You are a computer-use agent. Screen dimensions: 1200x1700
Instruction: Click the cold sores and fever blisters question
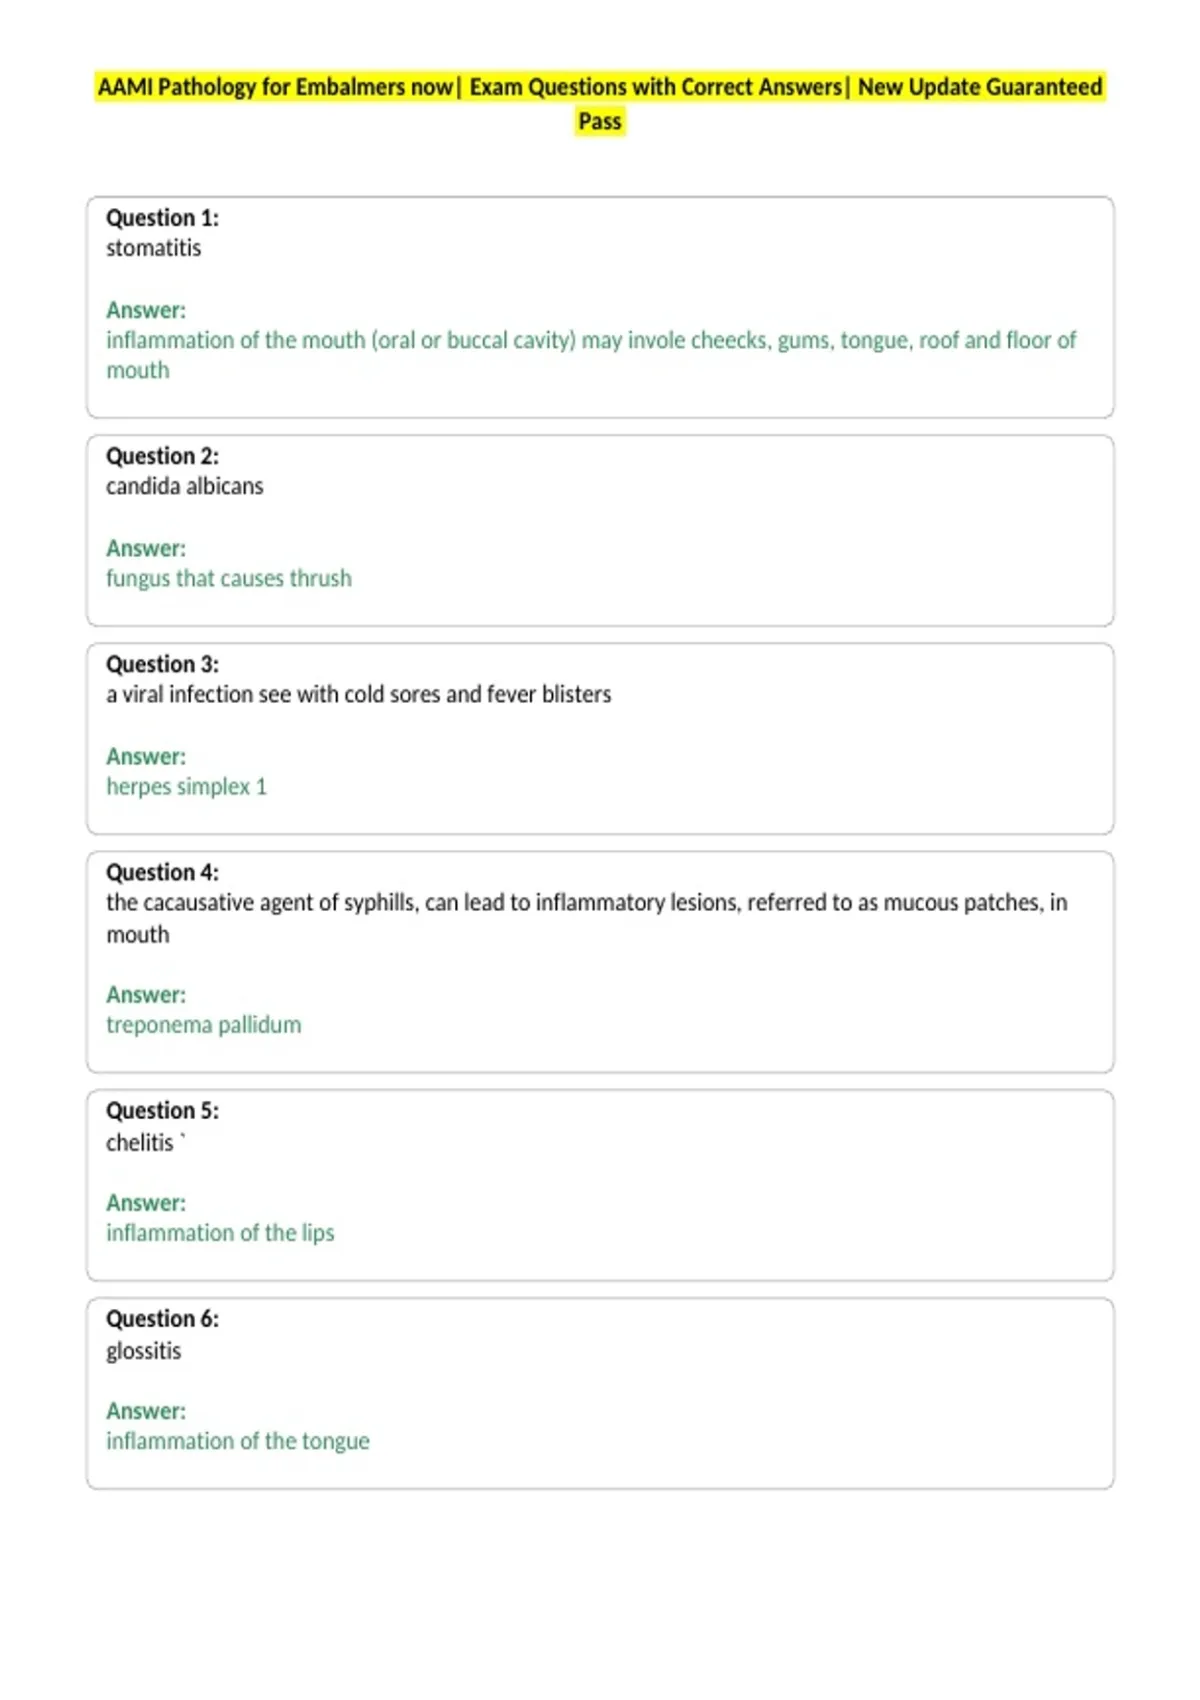pos(358,694)
